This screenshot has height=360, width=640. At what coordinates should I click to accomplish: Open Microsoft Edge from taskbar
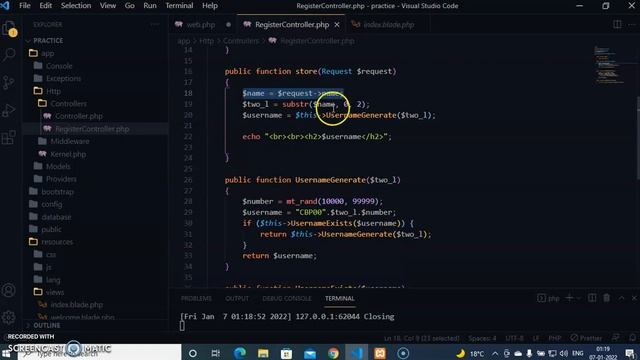click(x=240, y=353)
